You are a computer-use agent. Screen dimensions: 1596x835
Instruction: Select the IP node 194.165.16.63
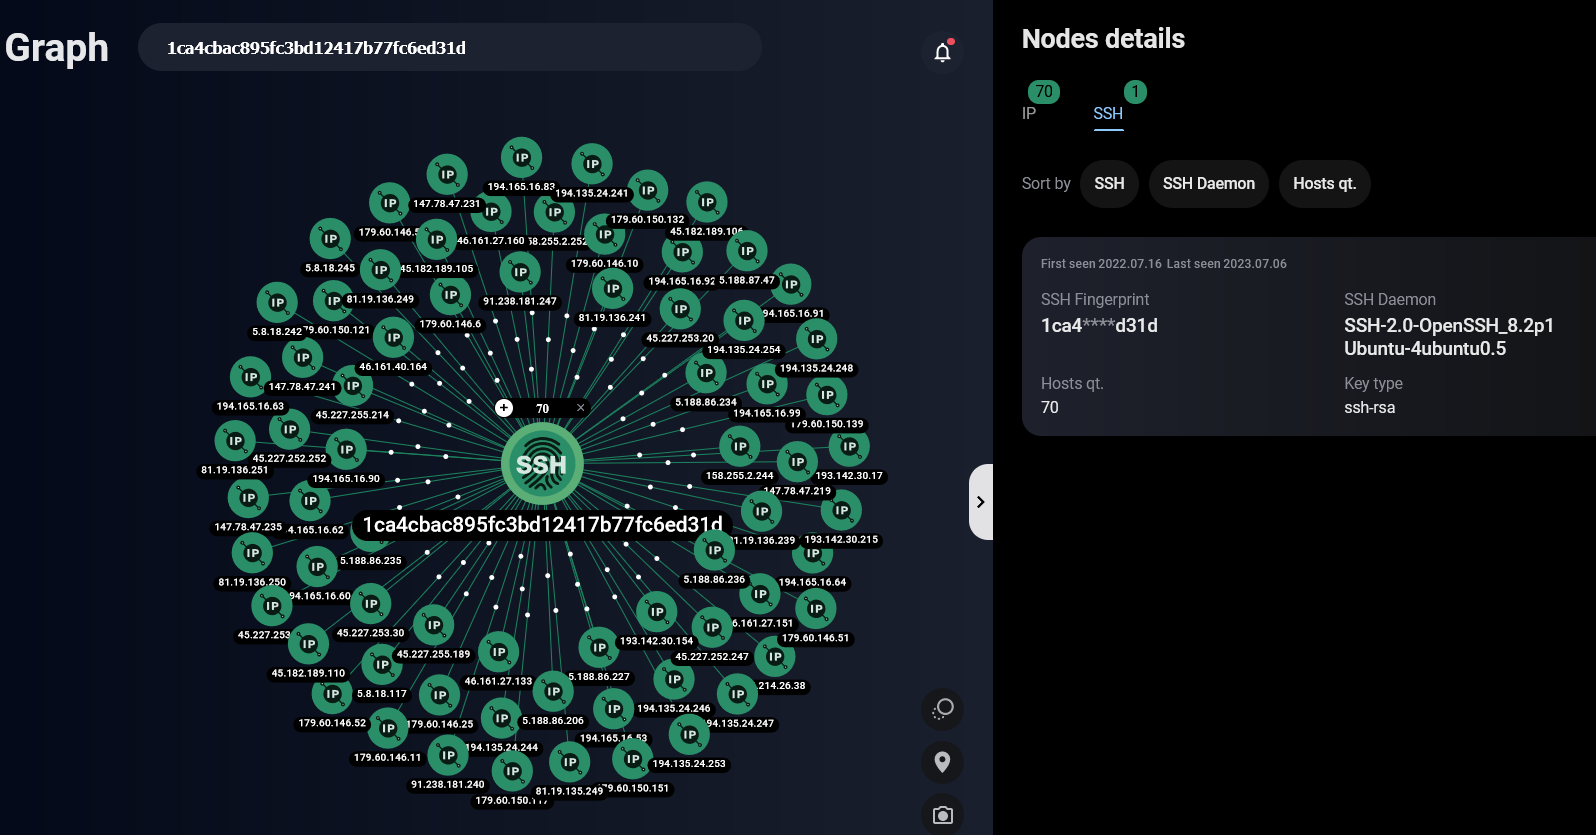(x=250, y=377)
